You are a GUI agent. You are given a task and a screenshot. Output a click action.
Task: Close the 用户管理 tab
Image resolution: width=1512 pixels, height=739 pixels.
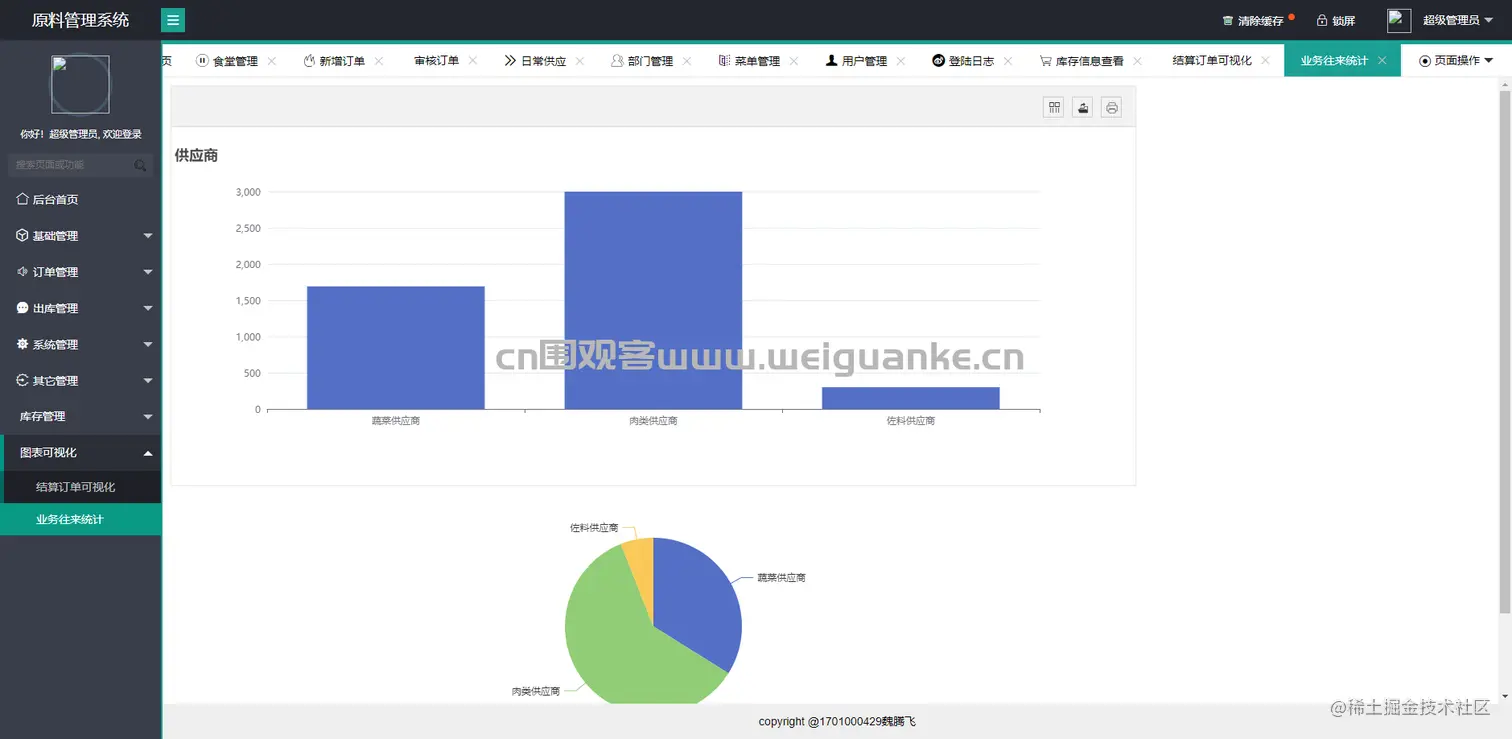coord(901,61)
